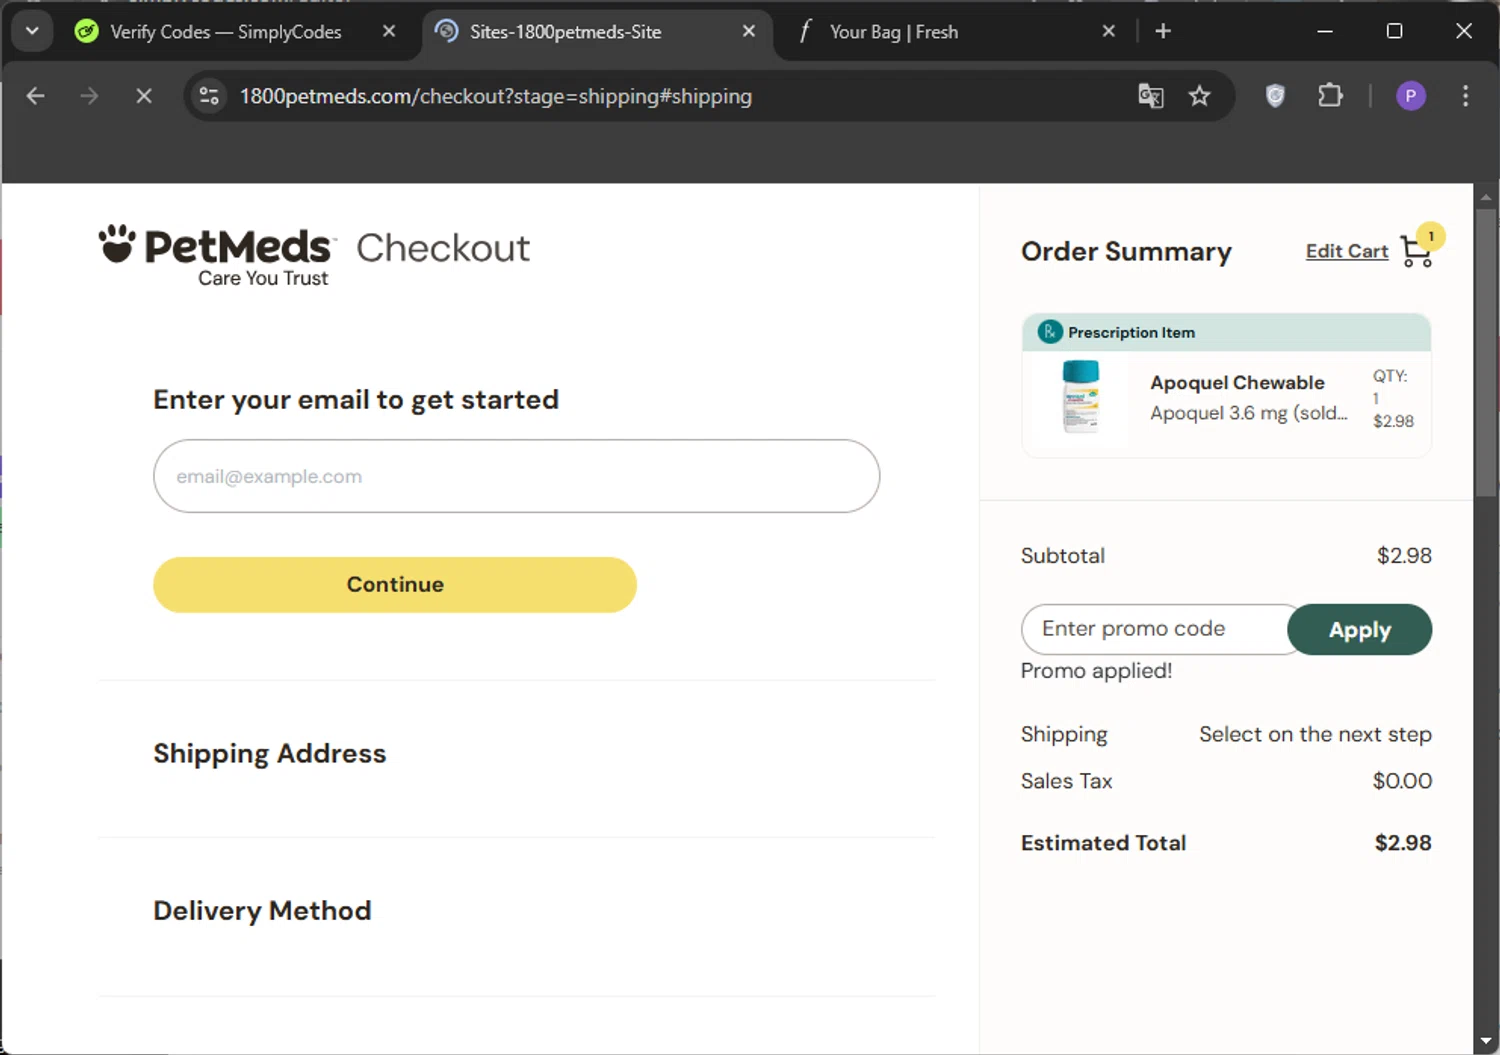Click the scrollbar up arrow

(1486, 196)
